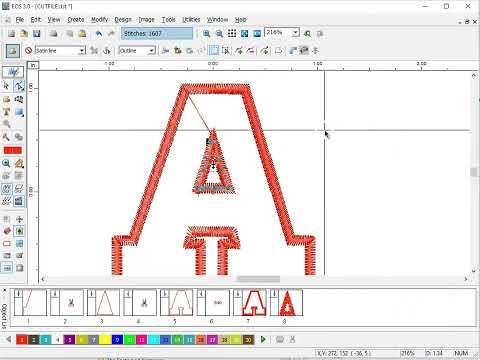This screenshot has width=480, height=360.
Task: Select the Text lettering T tool
Action: (x=6, y=112)
